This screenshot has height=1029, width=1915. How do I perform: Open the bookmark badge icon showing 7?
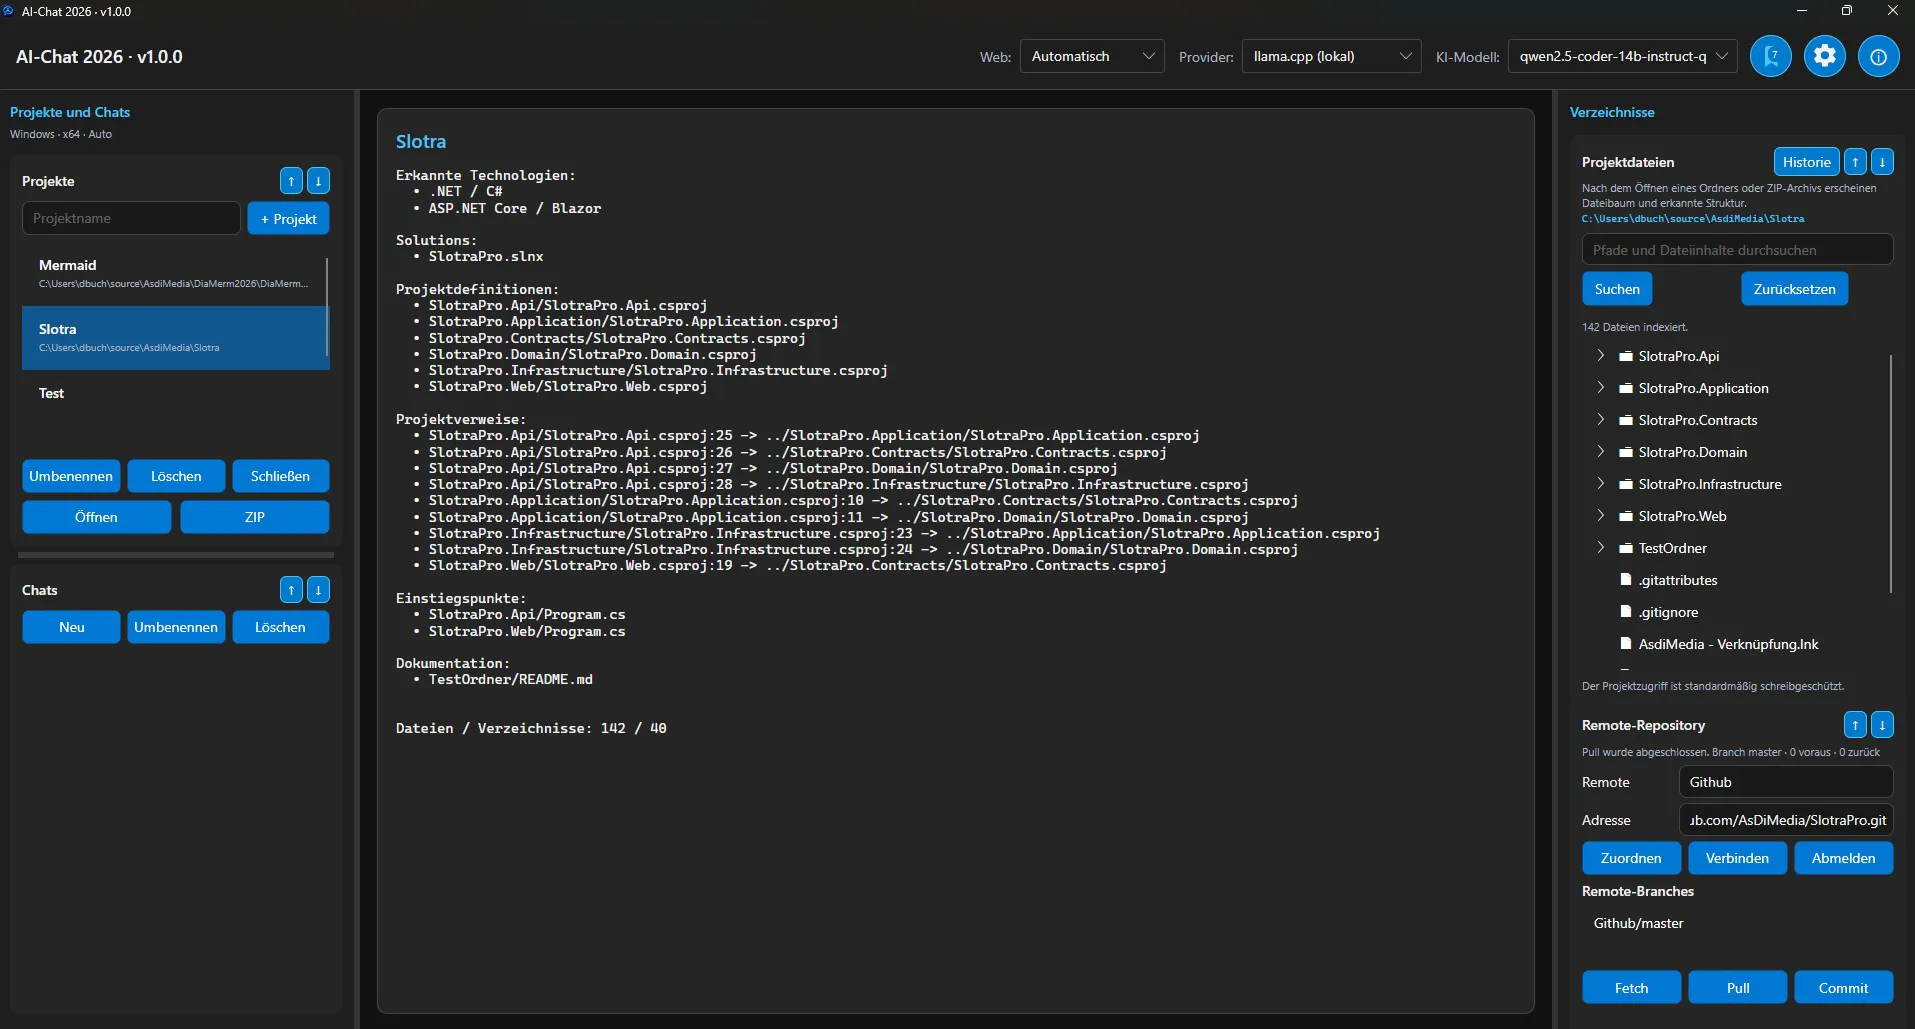[1770, 56]
